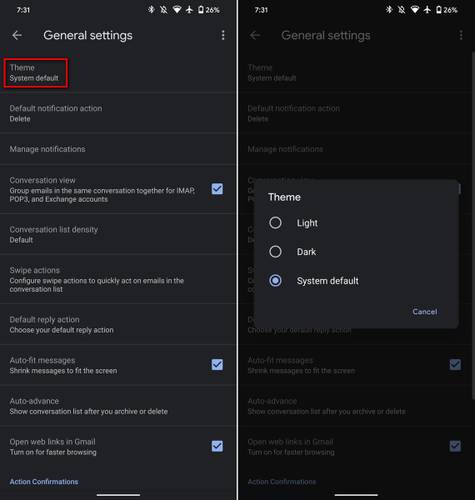475x500 pixels.
Task: Open Conversation list density setting
Action: tap(118, 234)
